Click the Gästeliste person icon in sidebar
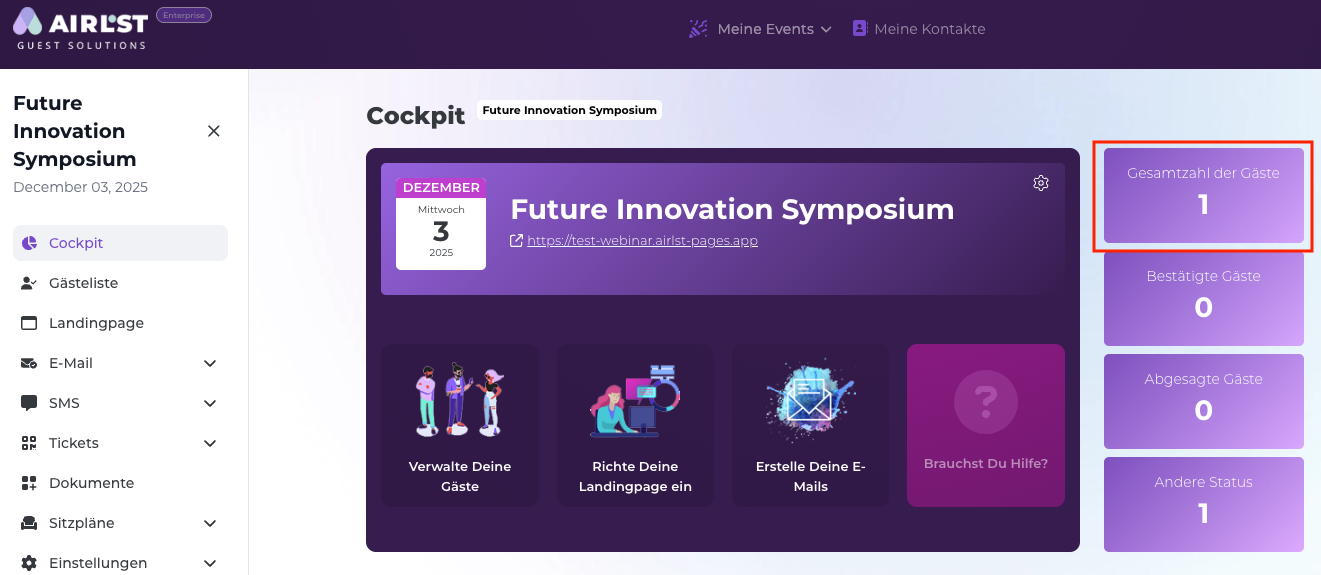 (x=29, y=283)
